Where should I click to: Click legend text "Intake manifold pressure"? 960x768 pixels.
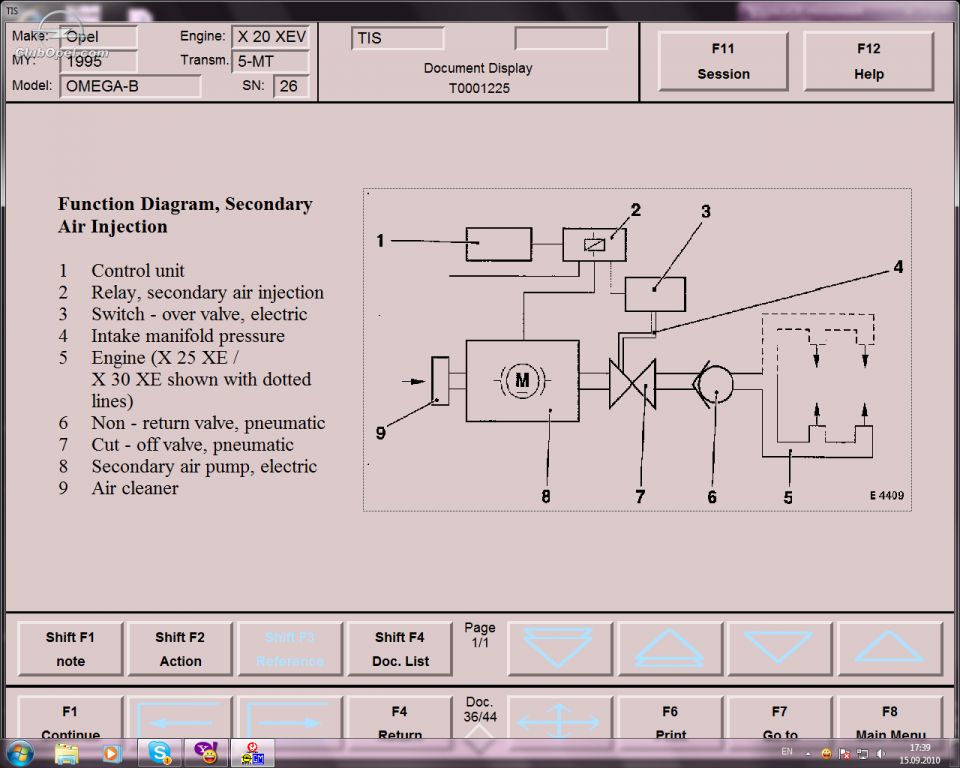click(188, 336)
